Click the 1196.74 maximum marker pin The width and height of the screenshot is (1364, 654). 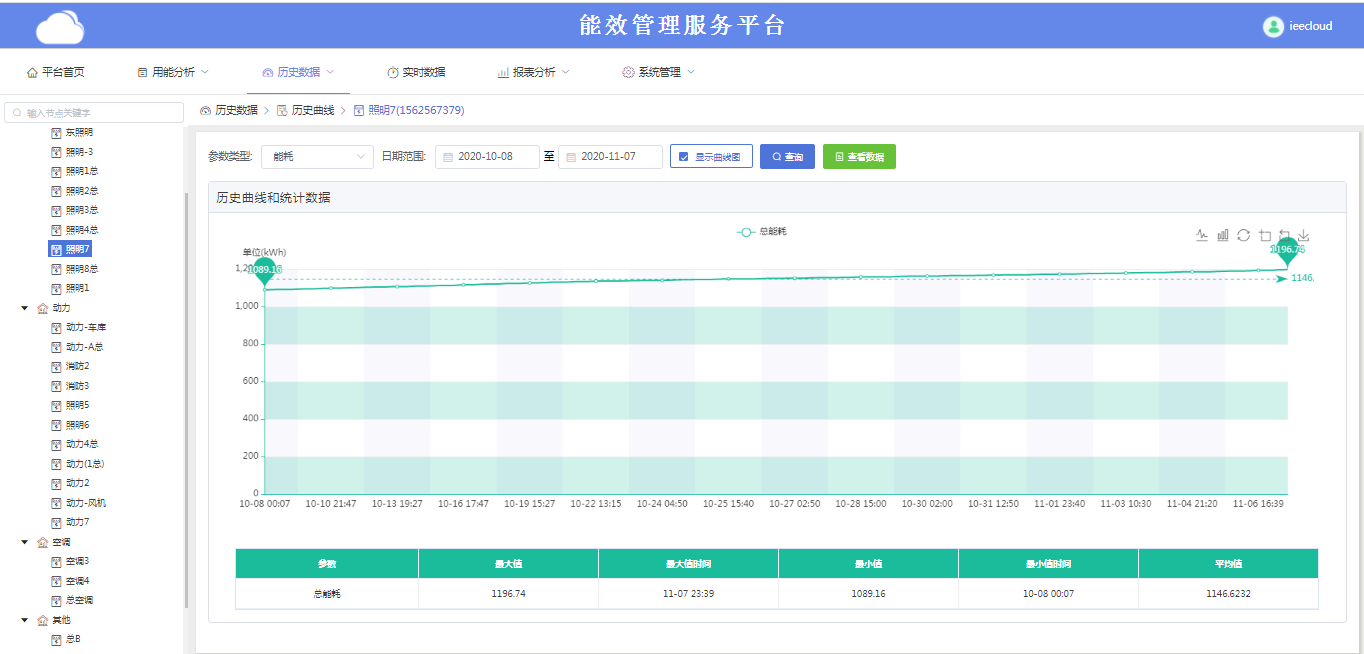[x=1288, y=251]
